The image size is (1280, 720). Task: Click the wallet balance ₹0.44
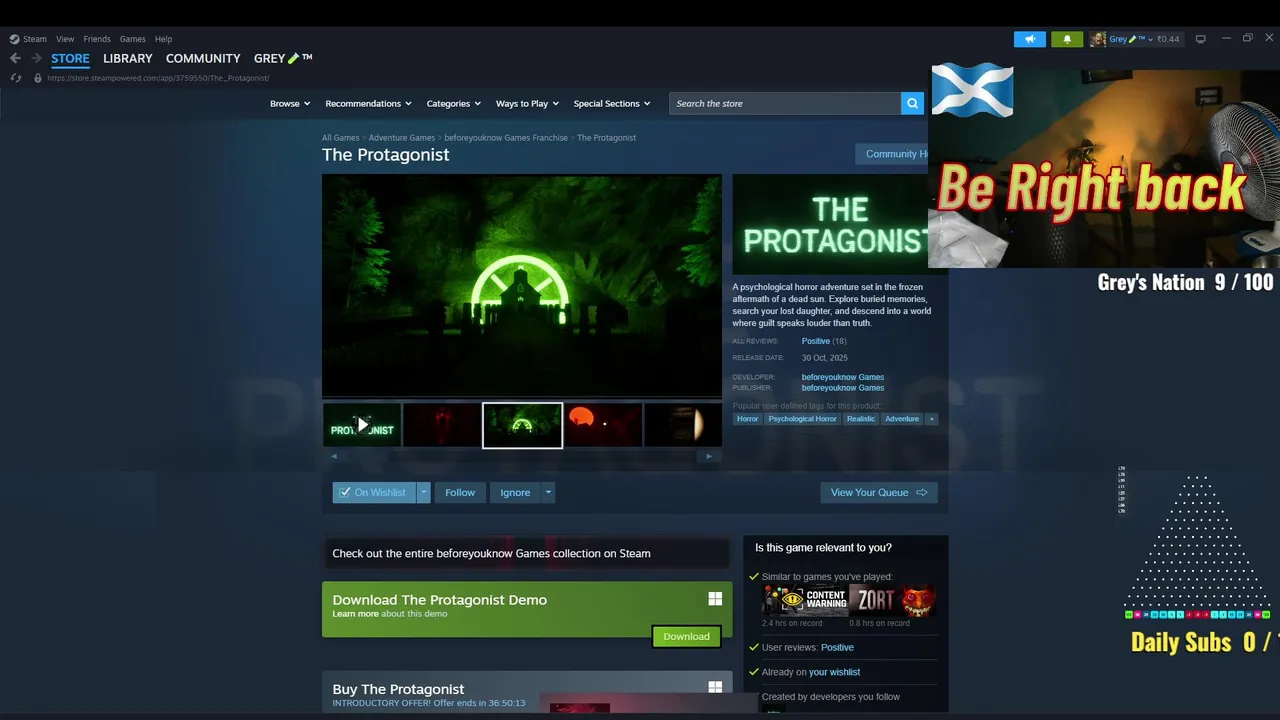[1168, 39]
